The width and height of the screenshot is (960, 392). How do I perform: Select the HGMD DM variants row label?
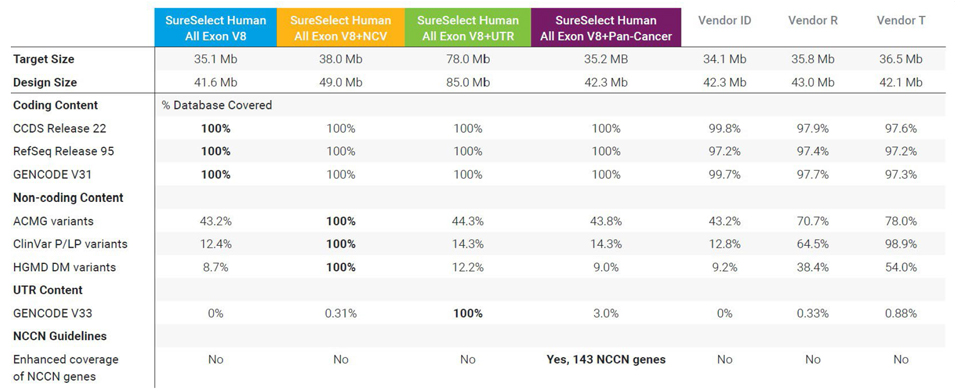pyautogui.click(x=64, y=267)
